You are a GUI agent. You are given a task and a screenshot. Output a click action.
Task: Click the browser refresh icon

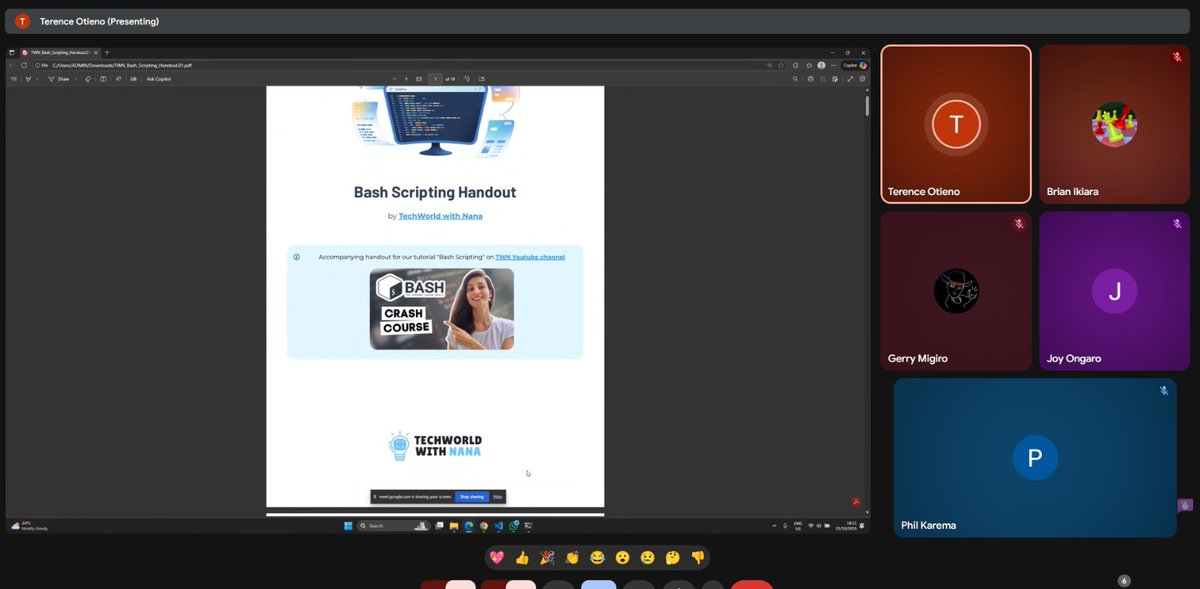24,65
